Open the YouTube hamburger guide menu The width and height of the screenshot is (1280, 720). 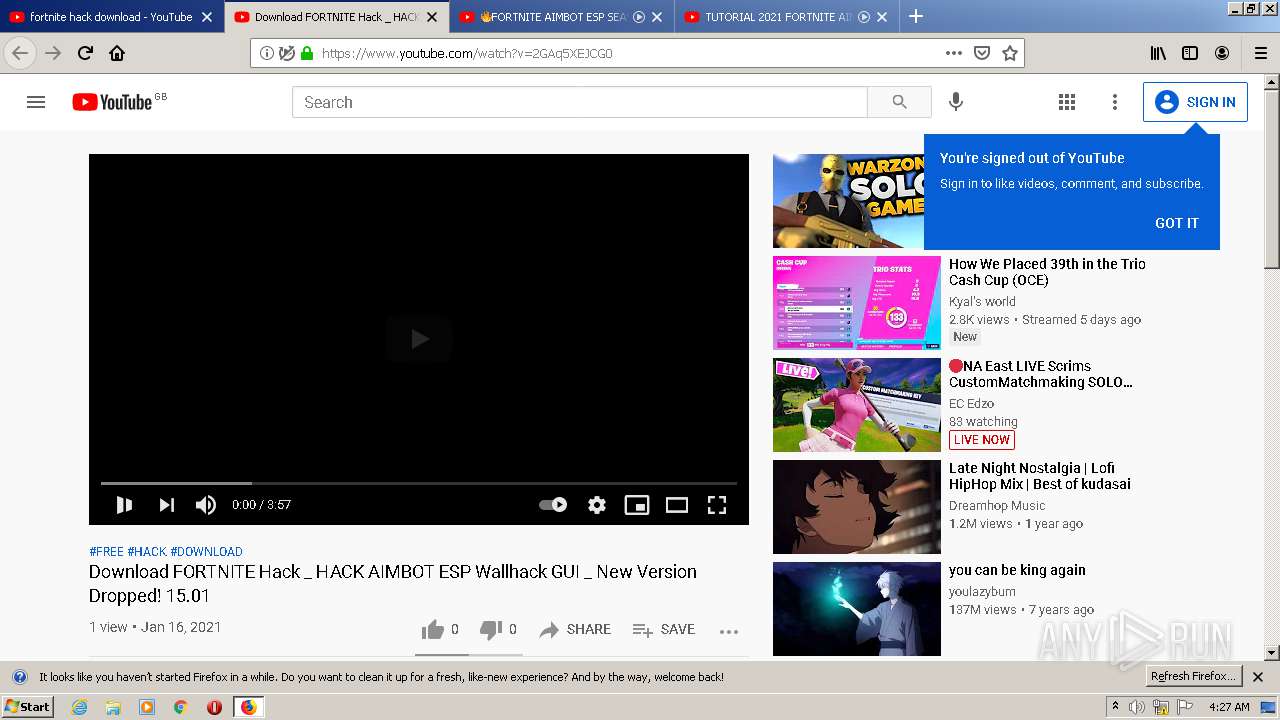(36, 102)
